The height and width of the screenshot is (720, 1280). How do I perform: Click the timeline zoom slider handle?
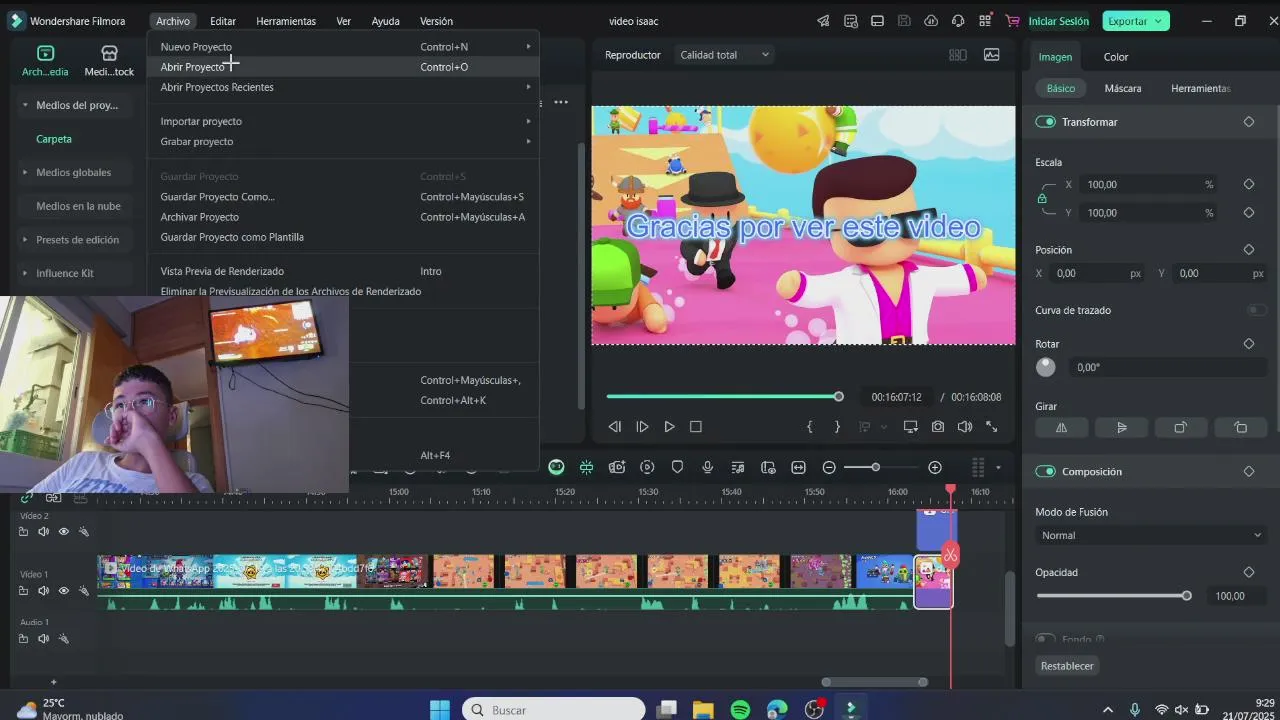[875, 467]
